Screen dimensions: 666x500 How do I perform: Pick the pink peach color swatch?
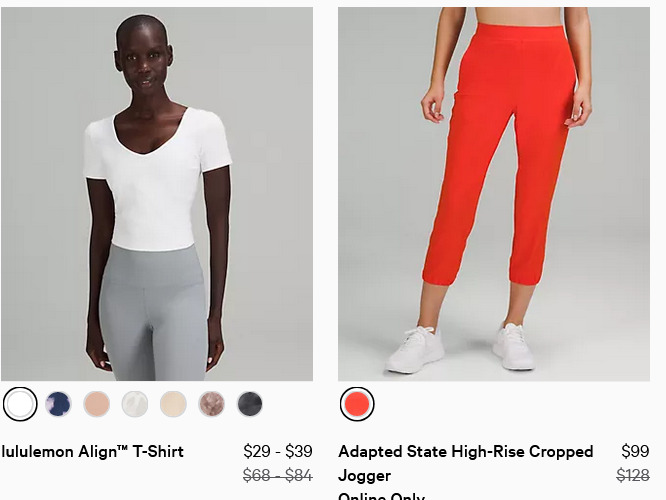coord(97,404)
